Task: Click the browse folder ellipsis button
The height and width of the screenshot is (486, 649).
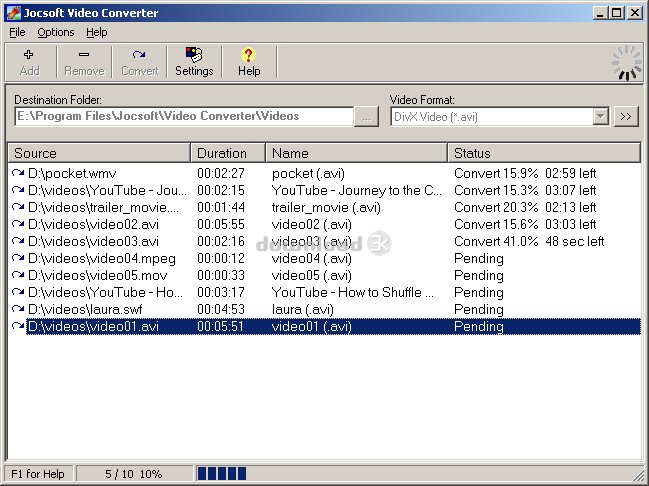Action: tap(367, 117)
